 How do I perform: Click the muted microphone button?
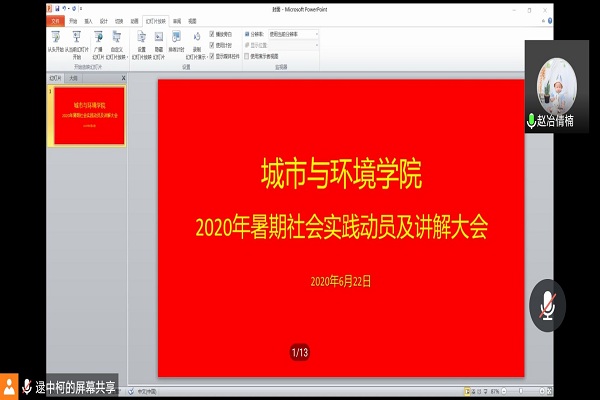click(x=547, y=304)
